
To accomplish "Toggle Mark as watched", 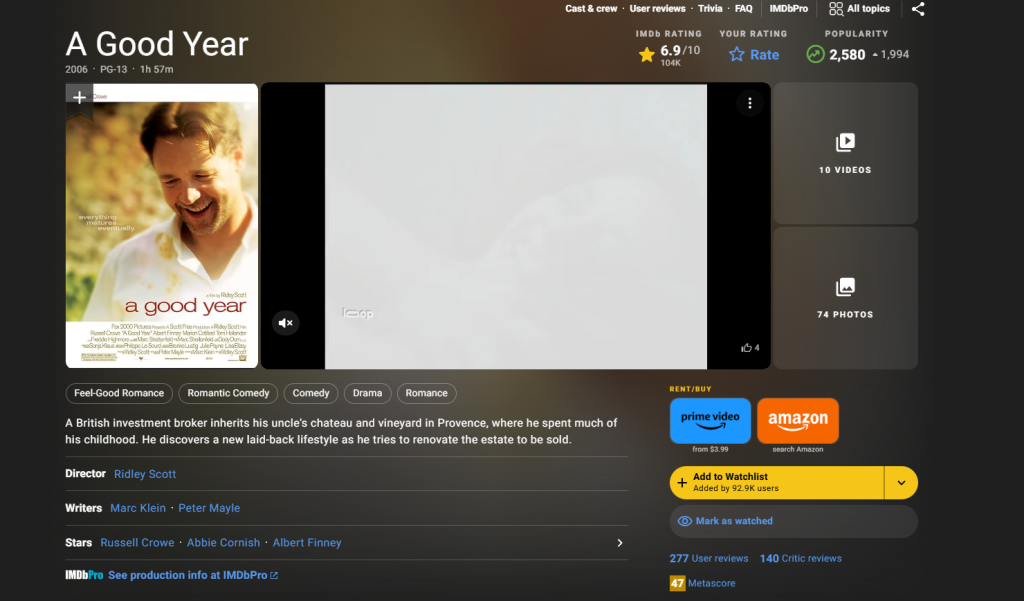I will [793, 521].
